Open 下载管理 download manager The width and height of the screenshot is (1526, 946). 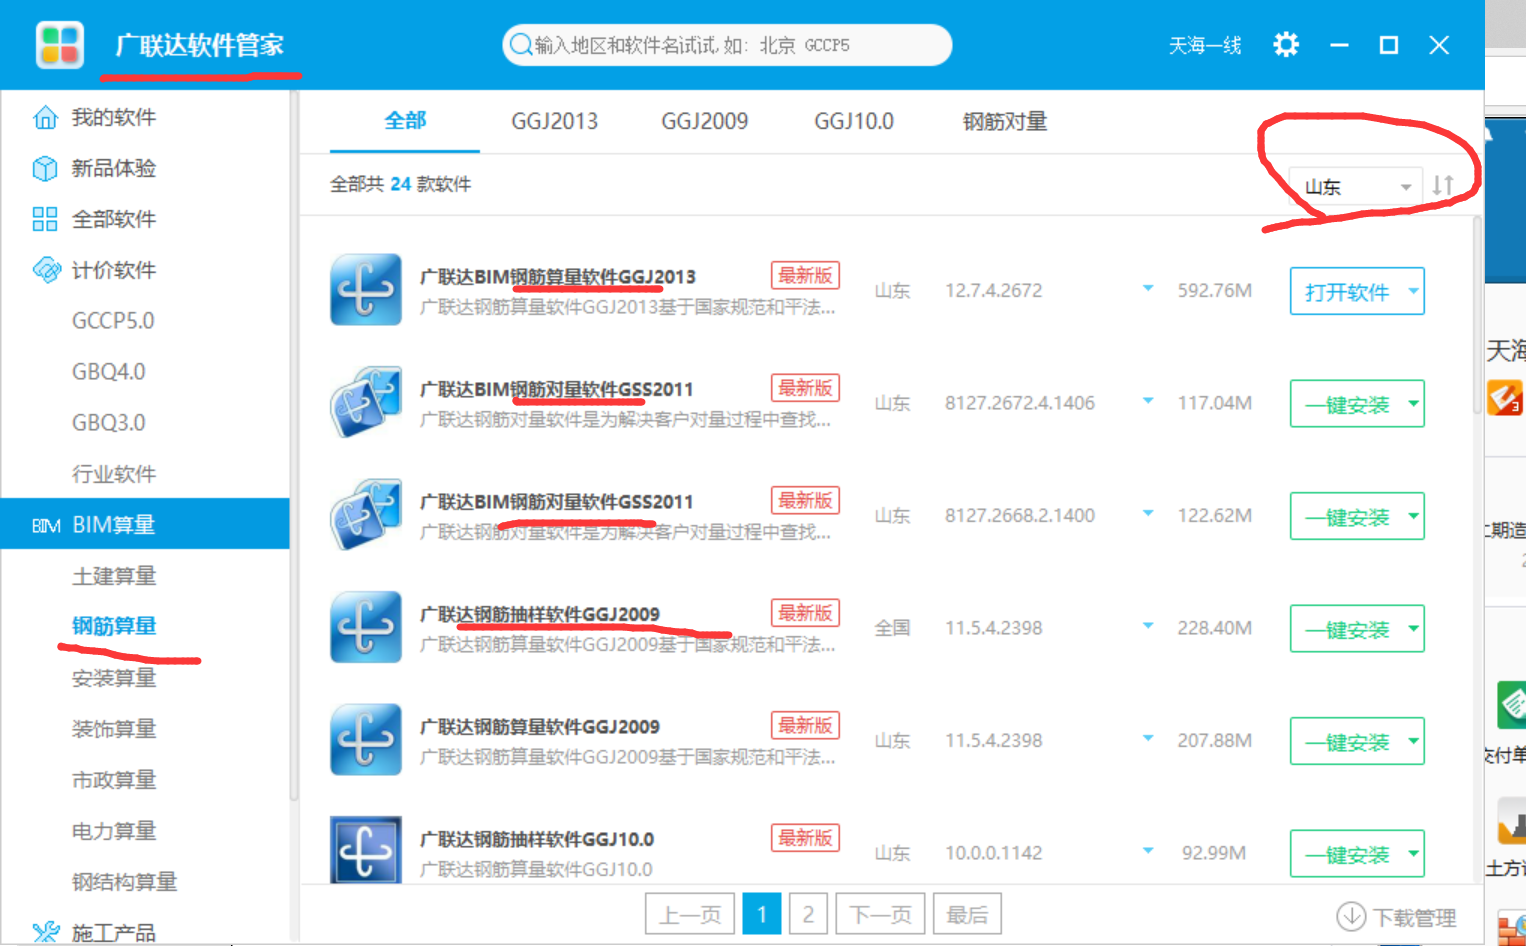pos(1397,916)
